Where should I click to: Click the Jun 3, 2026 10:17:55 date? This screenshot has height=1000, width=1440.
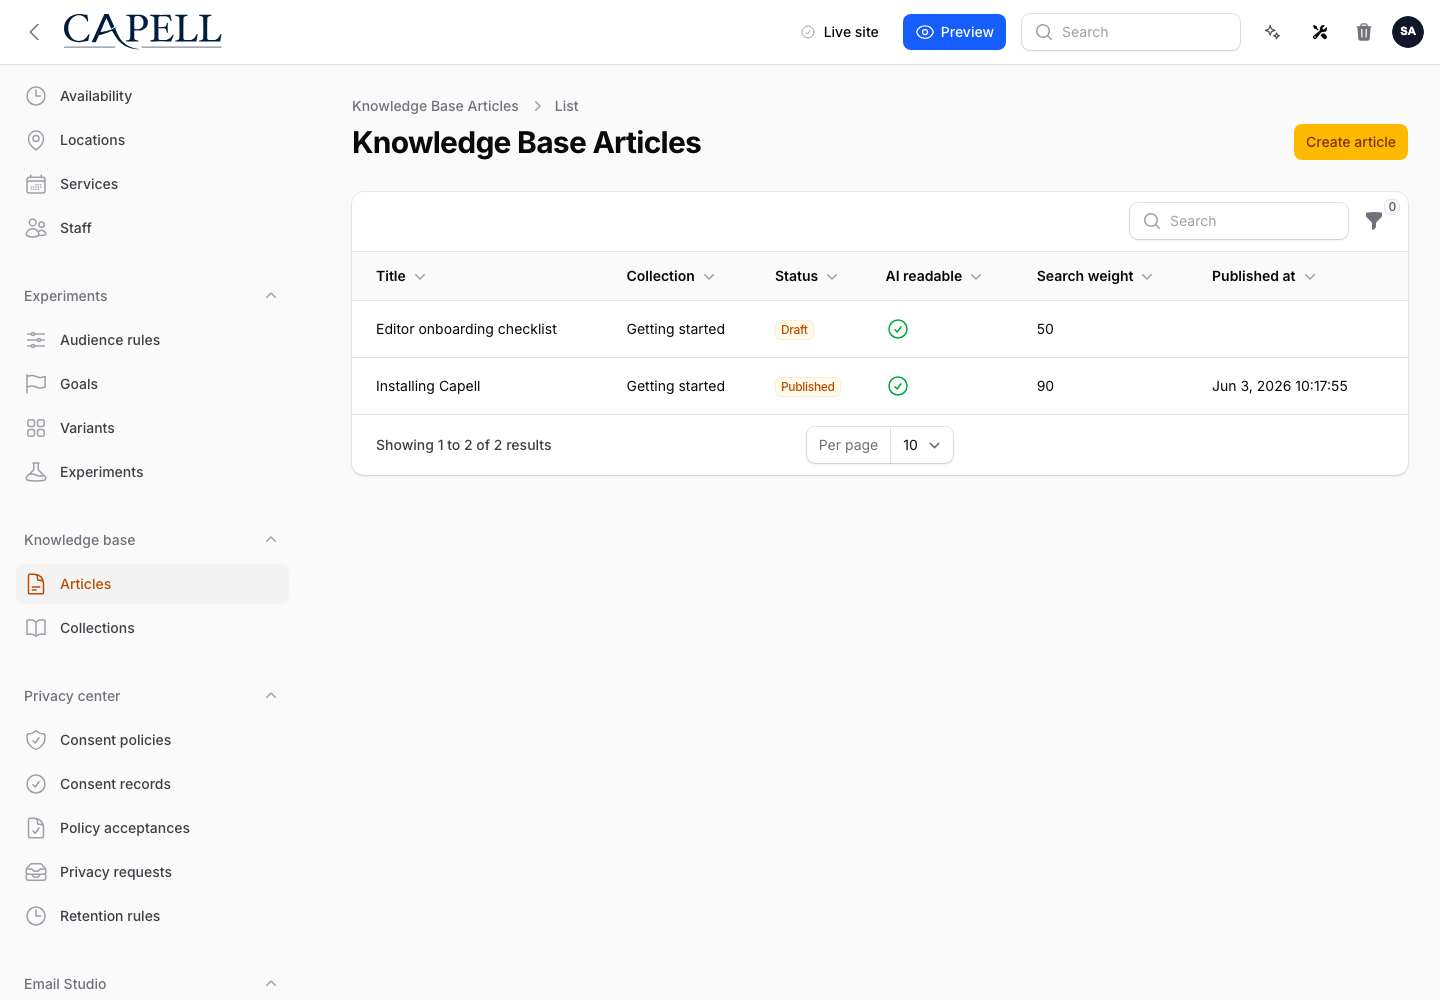point(1279,386)
